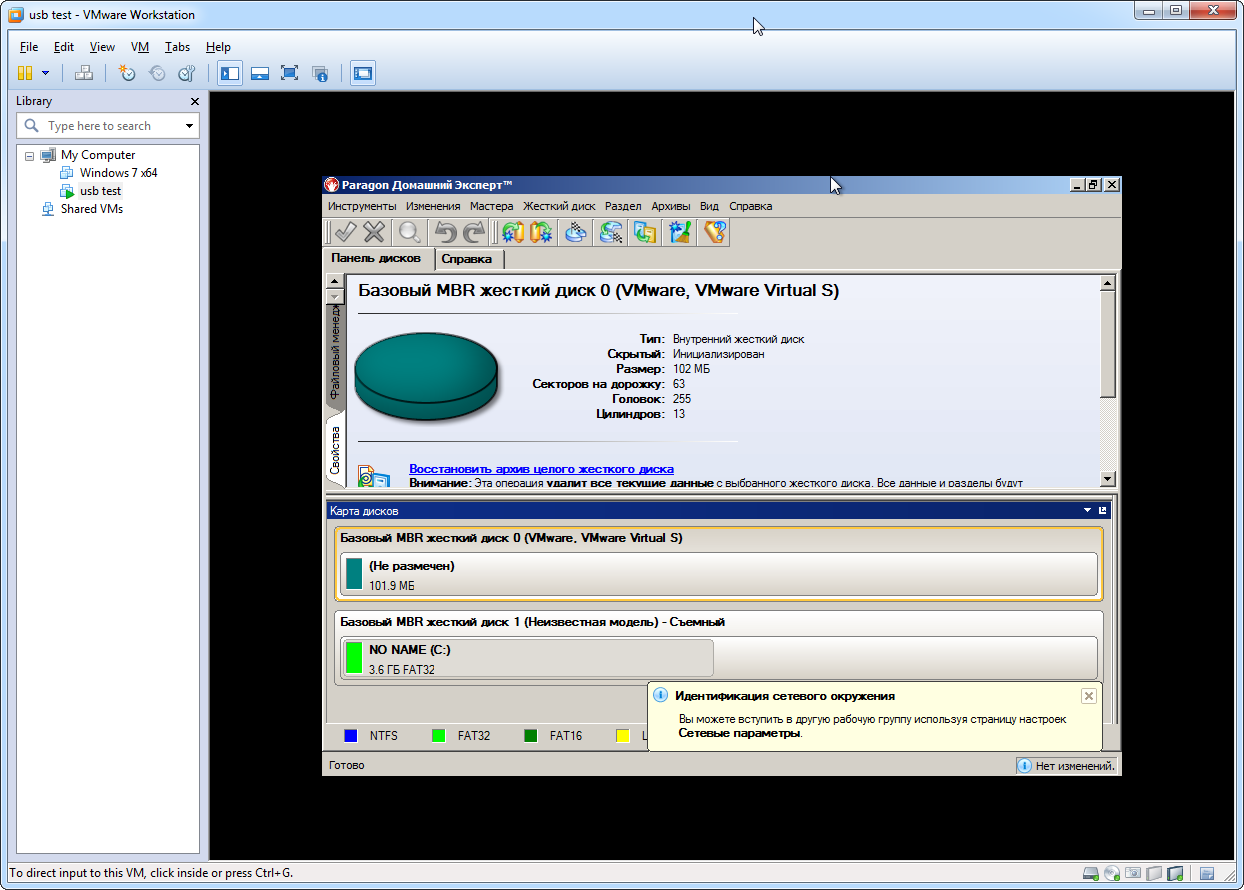The image size is (1244, 890).
Task: Click the checkered-flag disk toolbar icon
Action: tap(575, 232)
